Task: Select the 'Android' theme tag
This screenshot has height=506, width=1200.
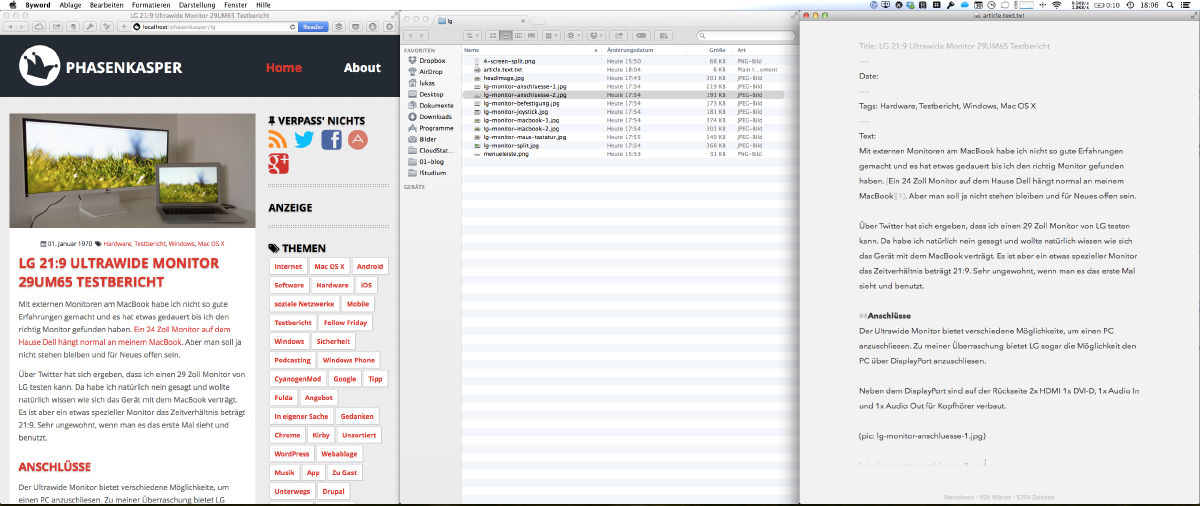Action: (370, 267)
